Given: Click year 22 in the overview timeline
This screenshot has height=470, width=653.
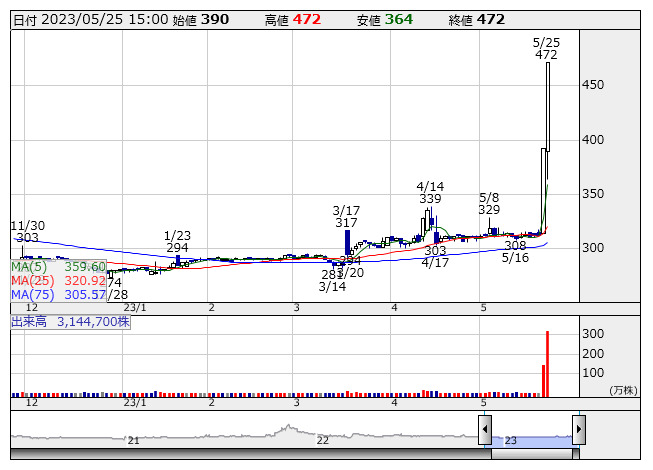Looking at the screenshot, I should point(322,440).
